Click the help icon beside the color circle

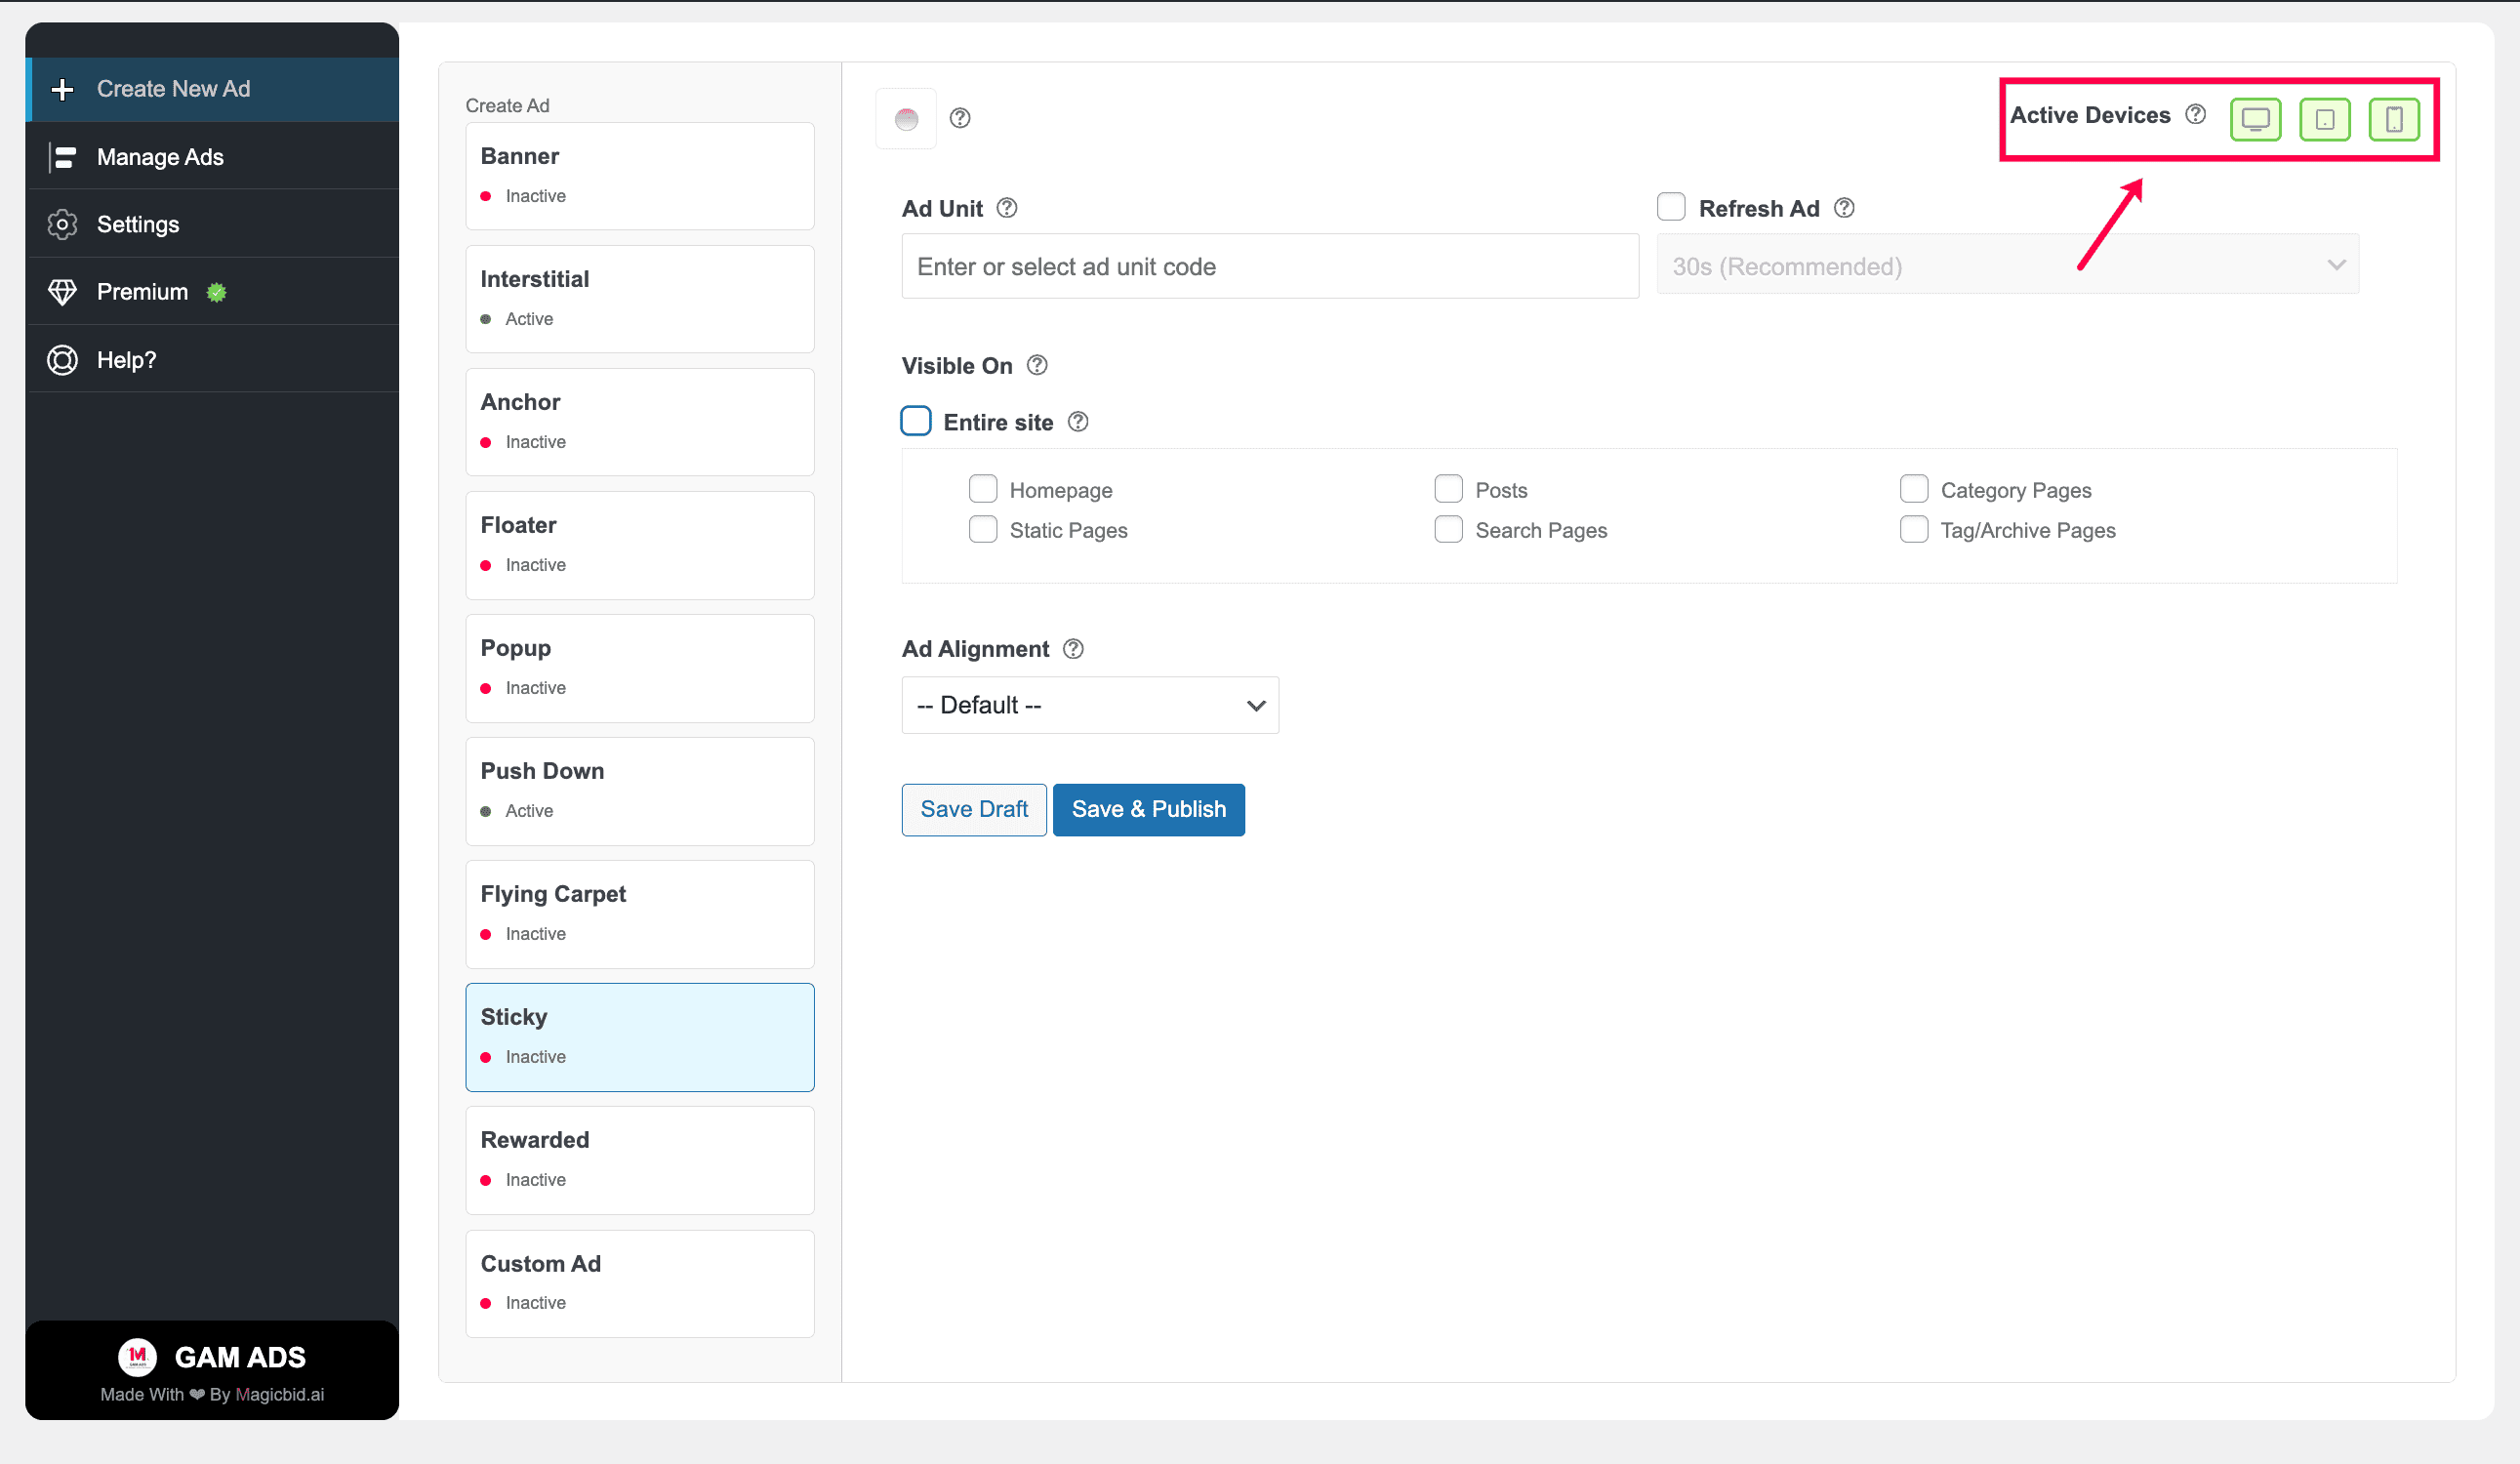point(960,118)
